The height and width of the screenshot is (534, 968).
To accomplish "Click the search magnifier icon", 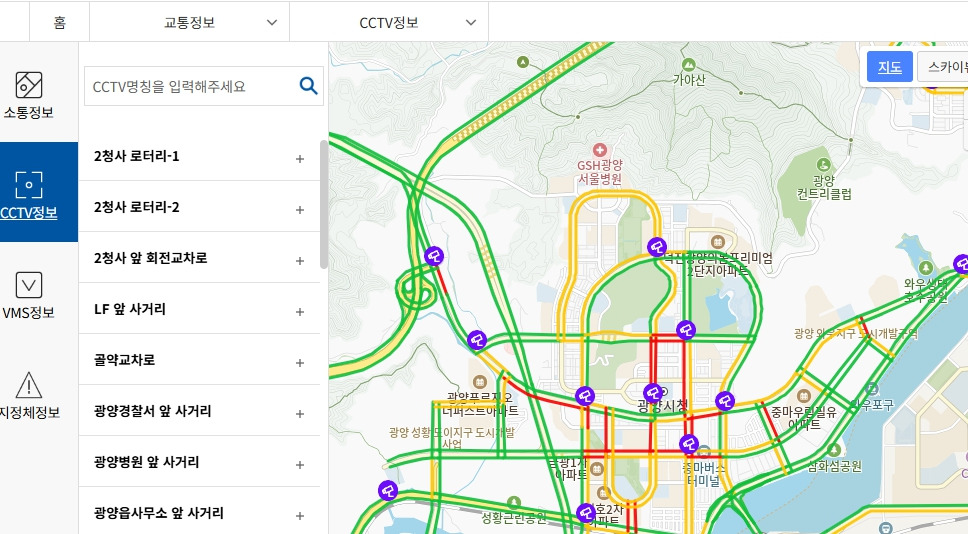I will [309, 86].
